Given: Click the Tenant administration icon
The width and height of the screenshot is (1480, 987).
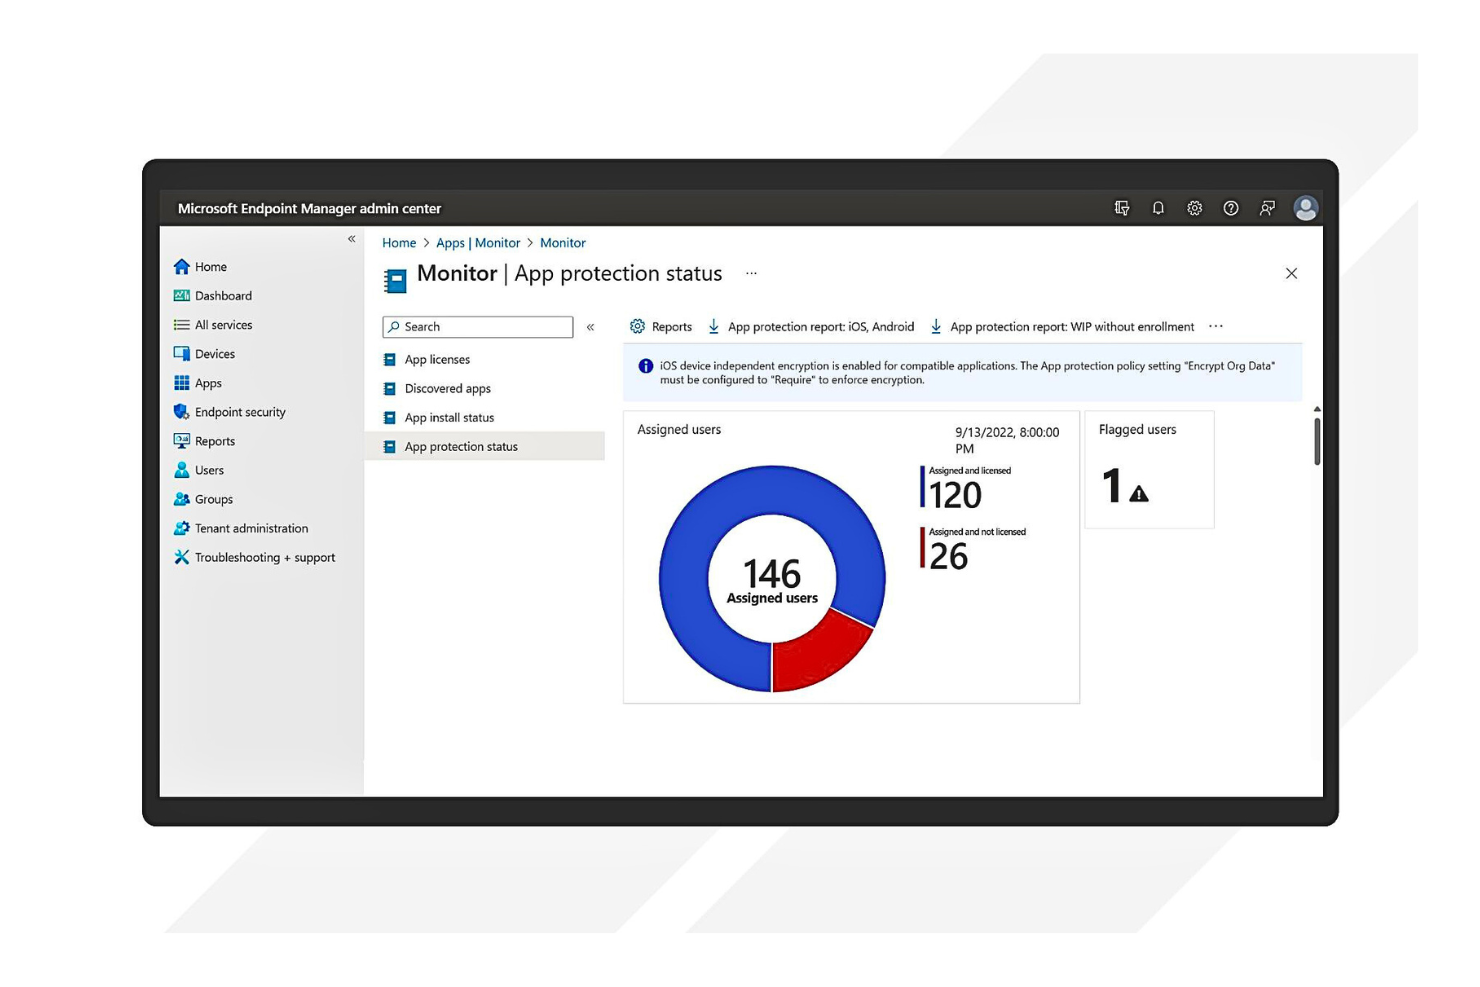Looking at the screenshot, I should click(x=181, y=528).
